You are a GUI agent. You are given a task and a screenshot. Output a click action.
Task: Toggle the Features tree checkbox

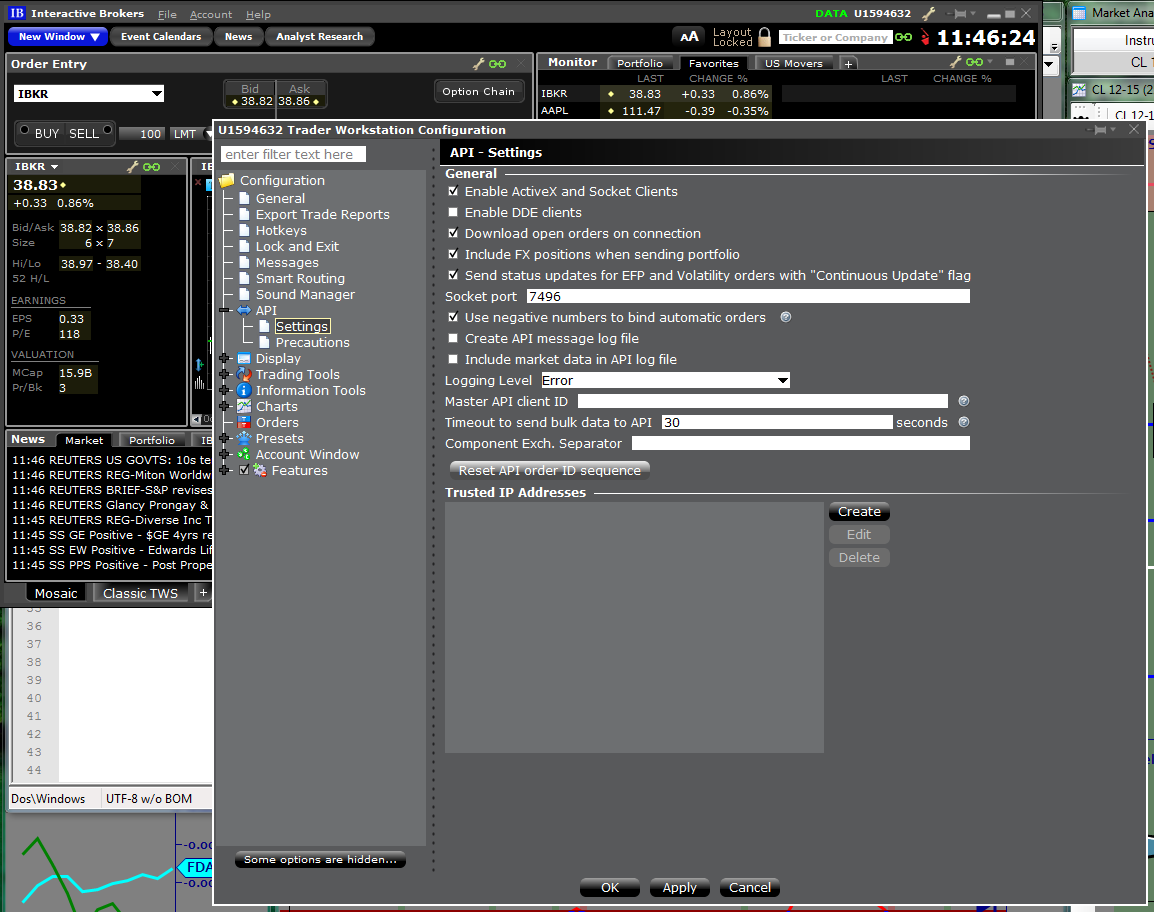(x=244, y=470)
